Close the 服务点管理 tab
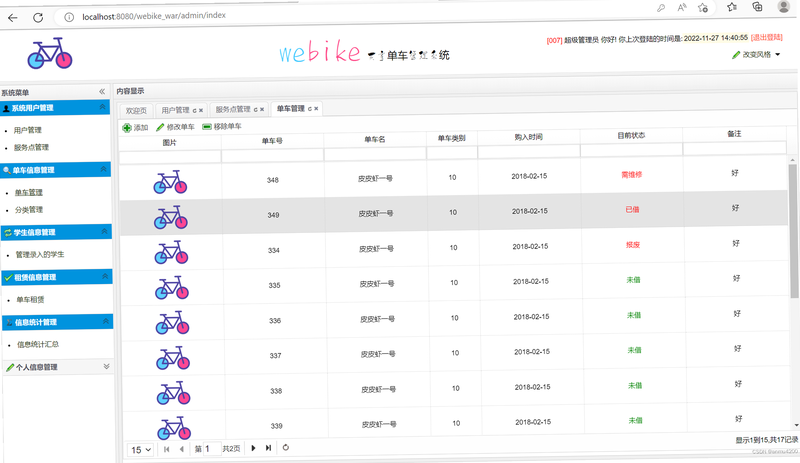 pos(262,109)
